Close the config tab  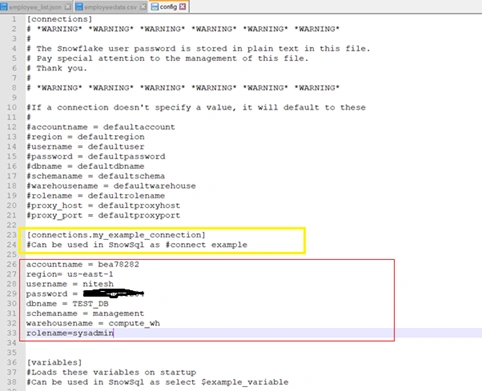pos(183,7)
